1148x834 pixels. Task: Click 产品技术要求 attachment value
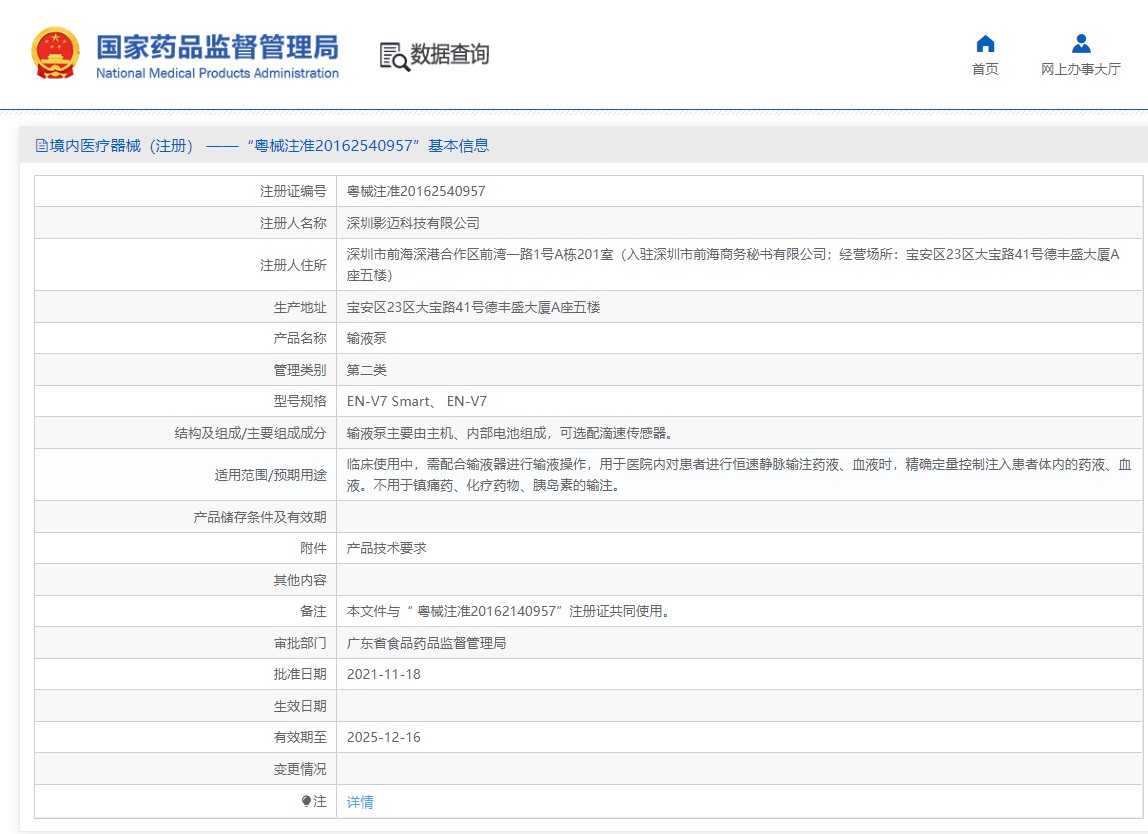(387, 548)
